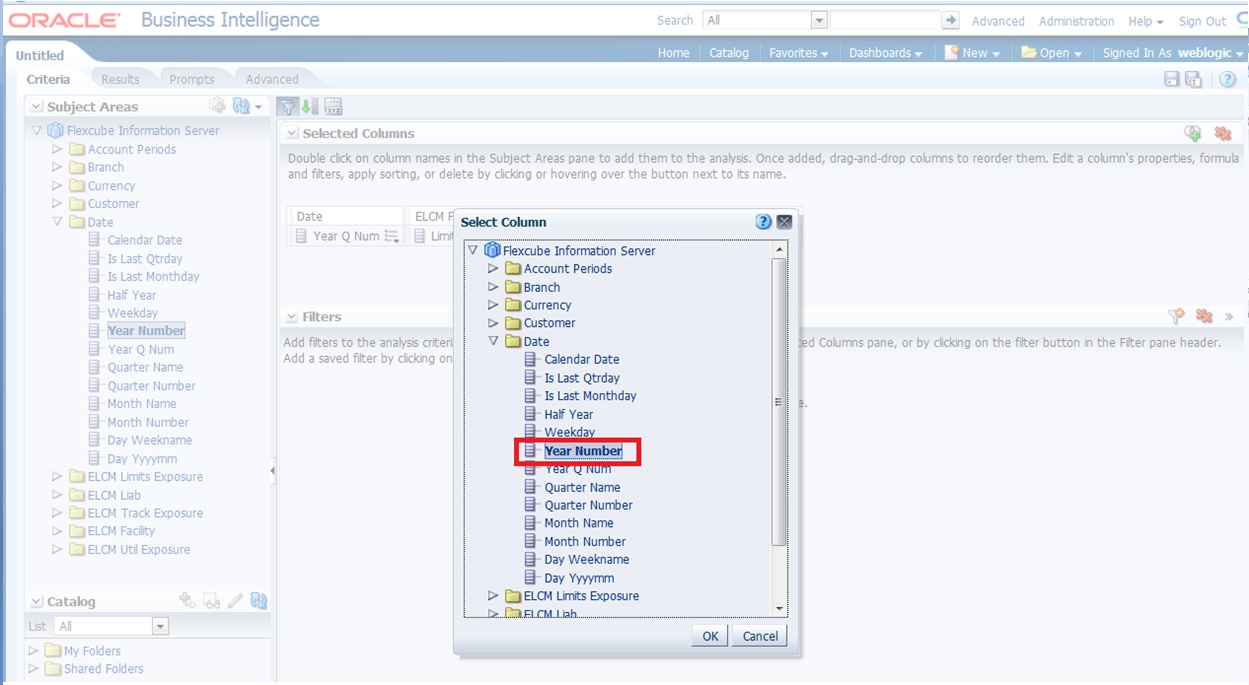Screen dimensions: 1249x685
Task: Expand Account Periods folder in the dialog
Action: (x=493, y=268)
